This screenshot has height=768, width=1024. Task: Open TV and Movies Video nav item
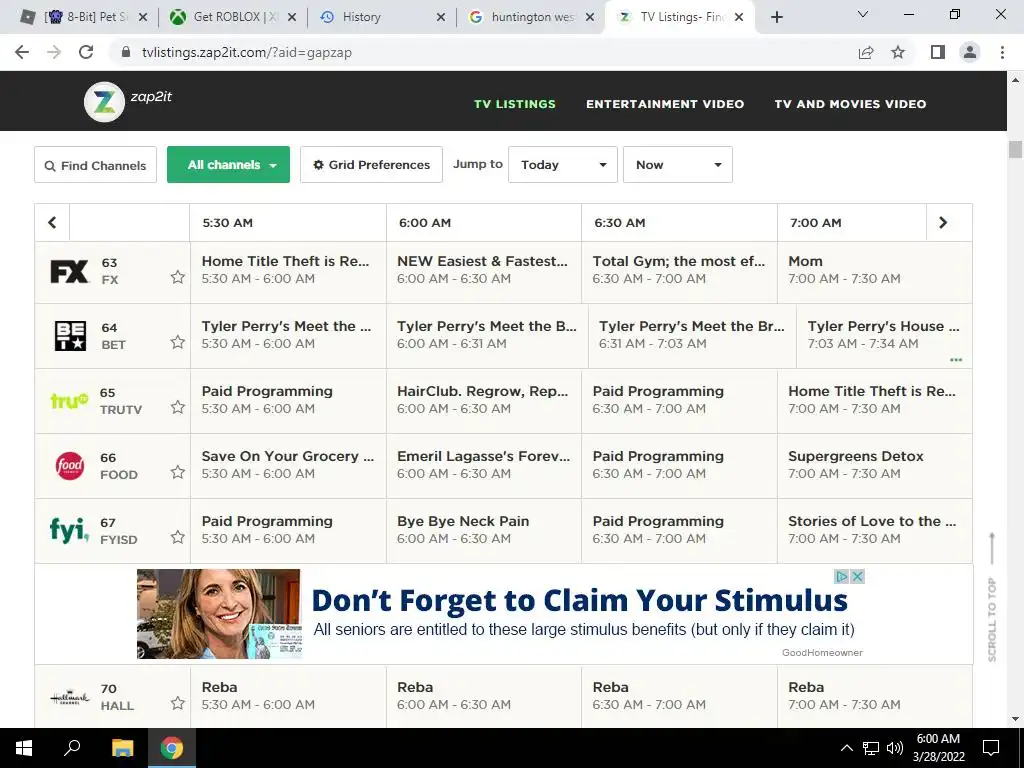click(850, 104)
